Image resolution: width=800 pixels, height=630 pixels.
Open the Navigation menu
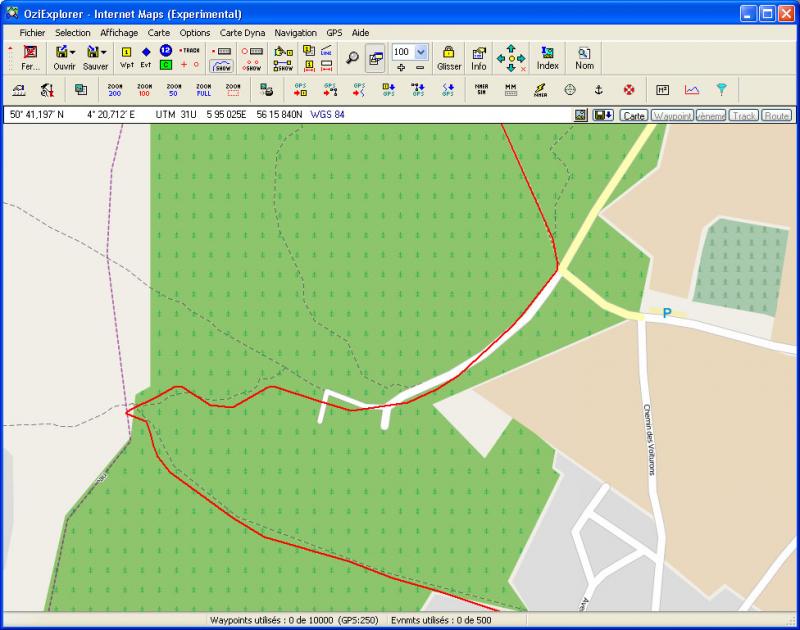pos(295,33)
